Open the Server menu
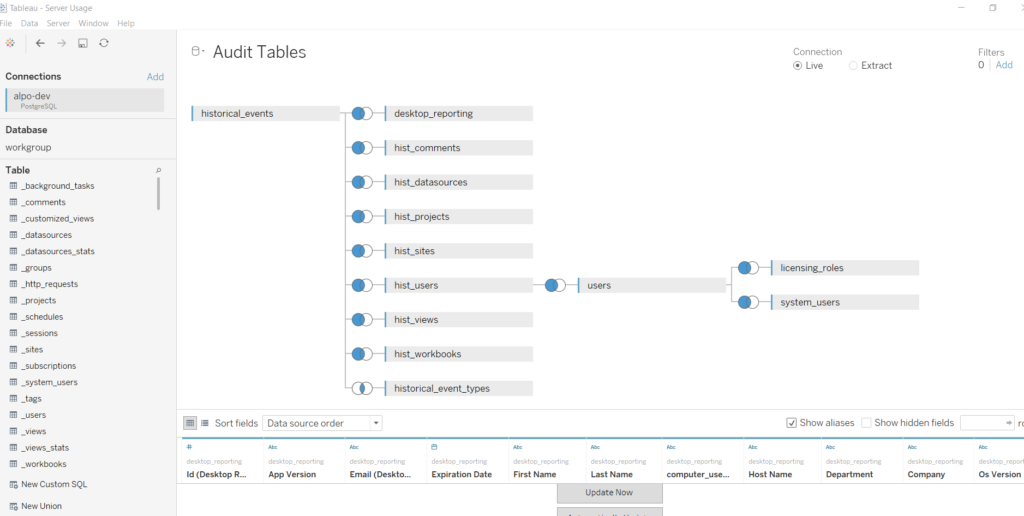 [x=58, y=23]
